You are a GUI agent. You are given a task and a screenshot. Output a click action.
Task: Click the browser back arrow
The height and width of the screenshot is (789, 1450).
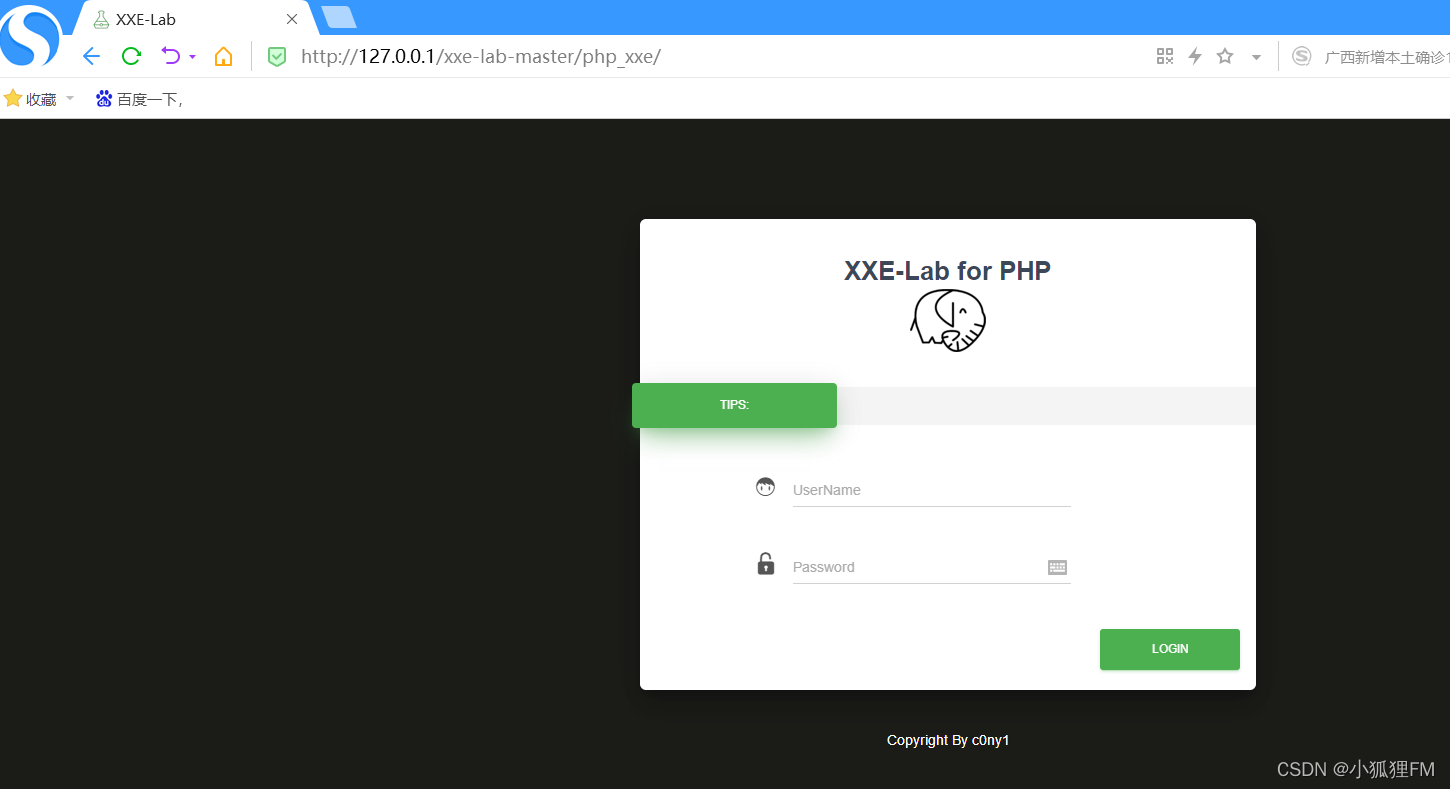click(91, 56)
